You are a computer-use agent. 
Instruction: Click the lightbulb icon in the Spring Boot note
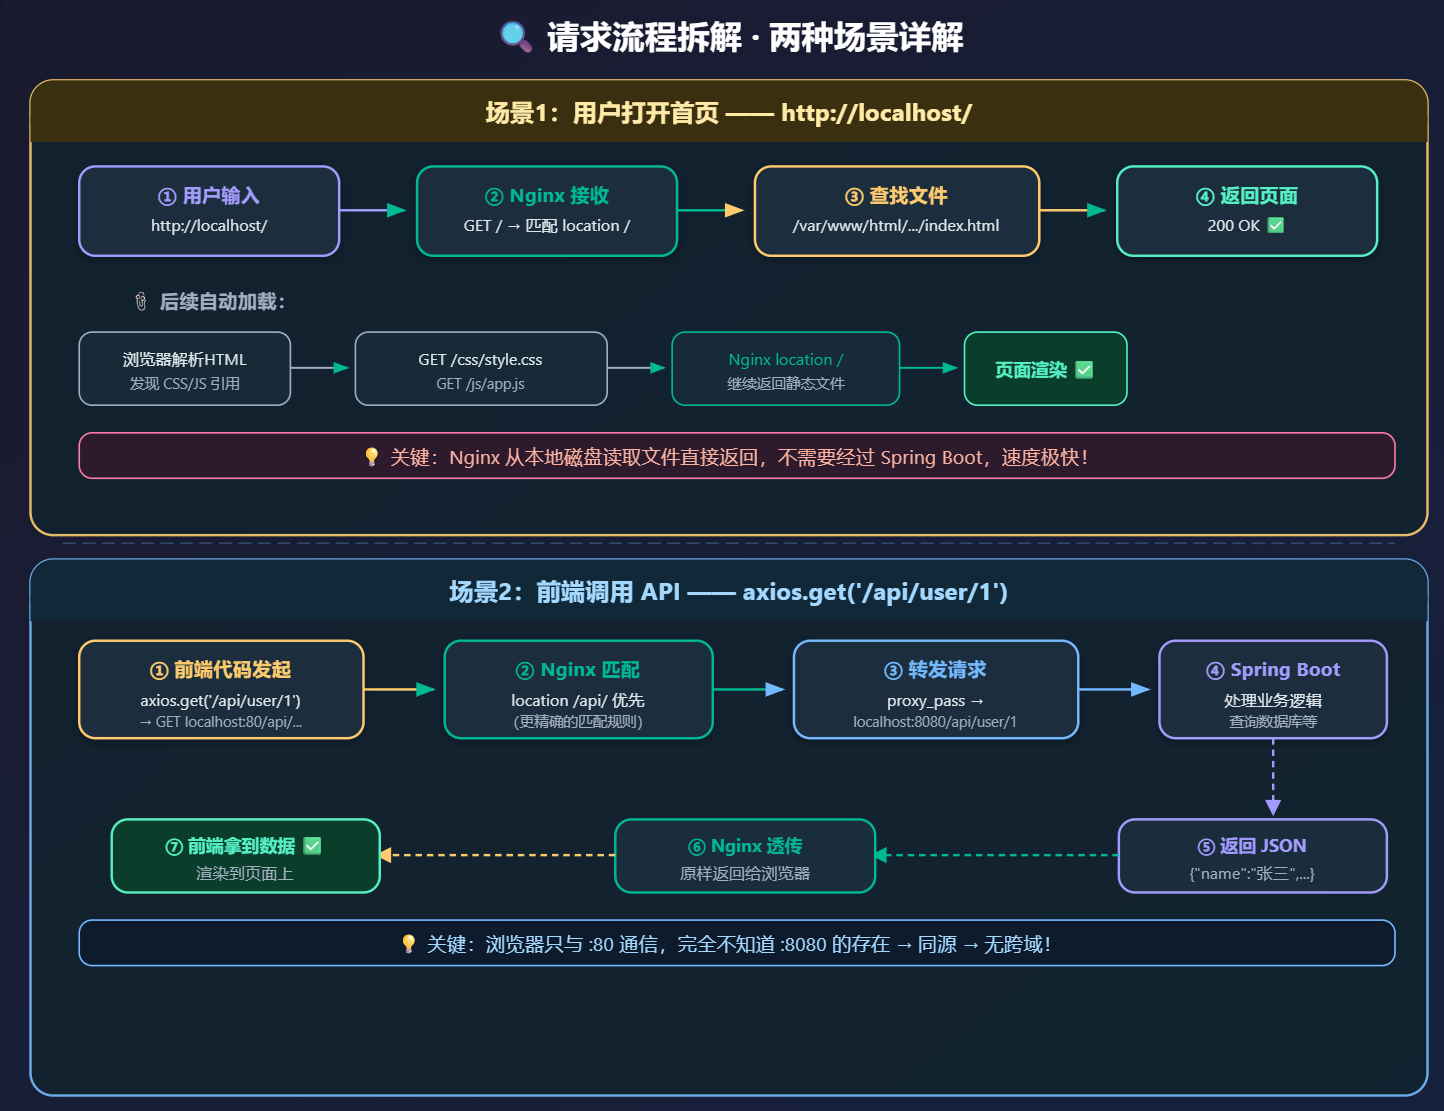click(372, 457)
